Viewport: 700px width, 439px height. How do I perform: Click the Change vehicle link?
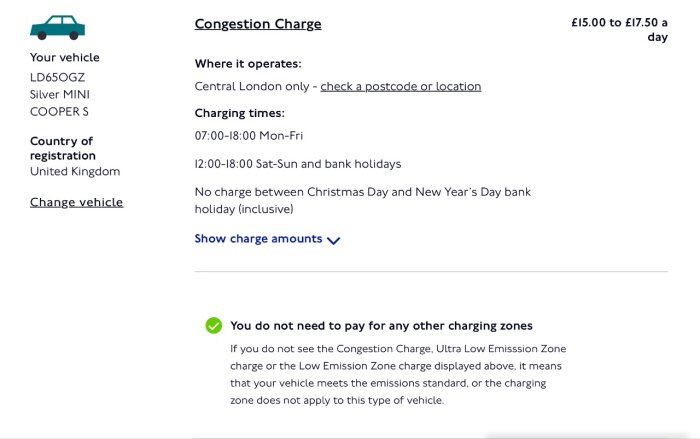tap(76, 202)
